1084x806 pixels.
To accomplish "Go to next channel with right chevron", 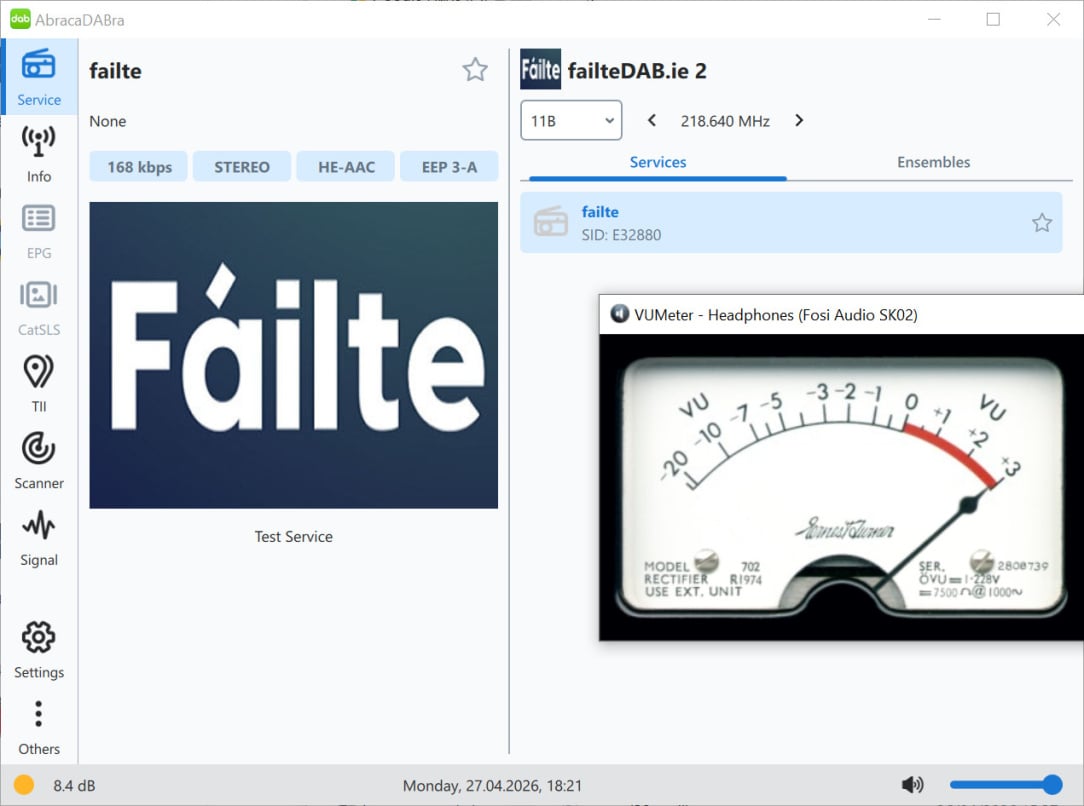I will pyautogui.click(x=799, y=120).
